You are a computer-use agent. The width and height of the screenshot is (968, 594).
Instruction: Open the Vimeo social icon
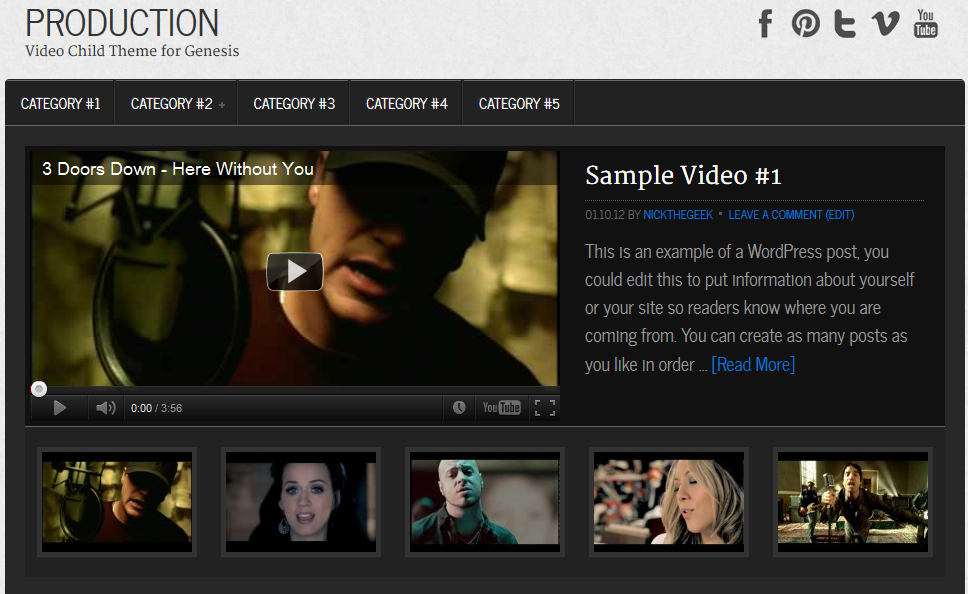pyautogui.click(x=885, y=23)
